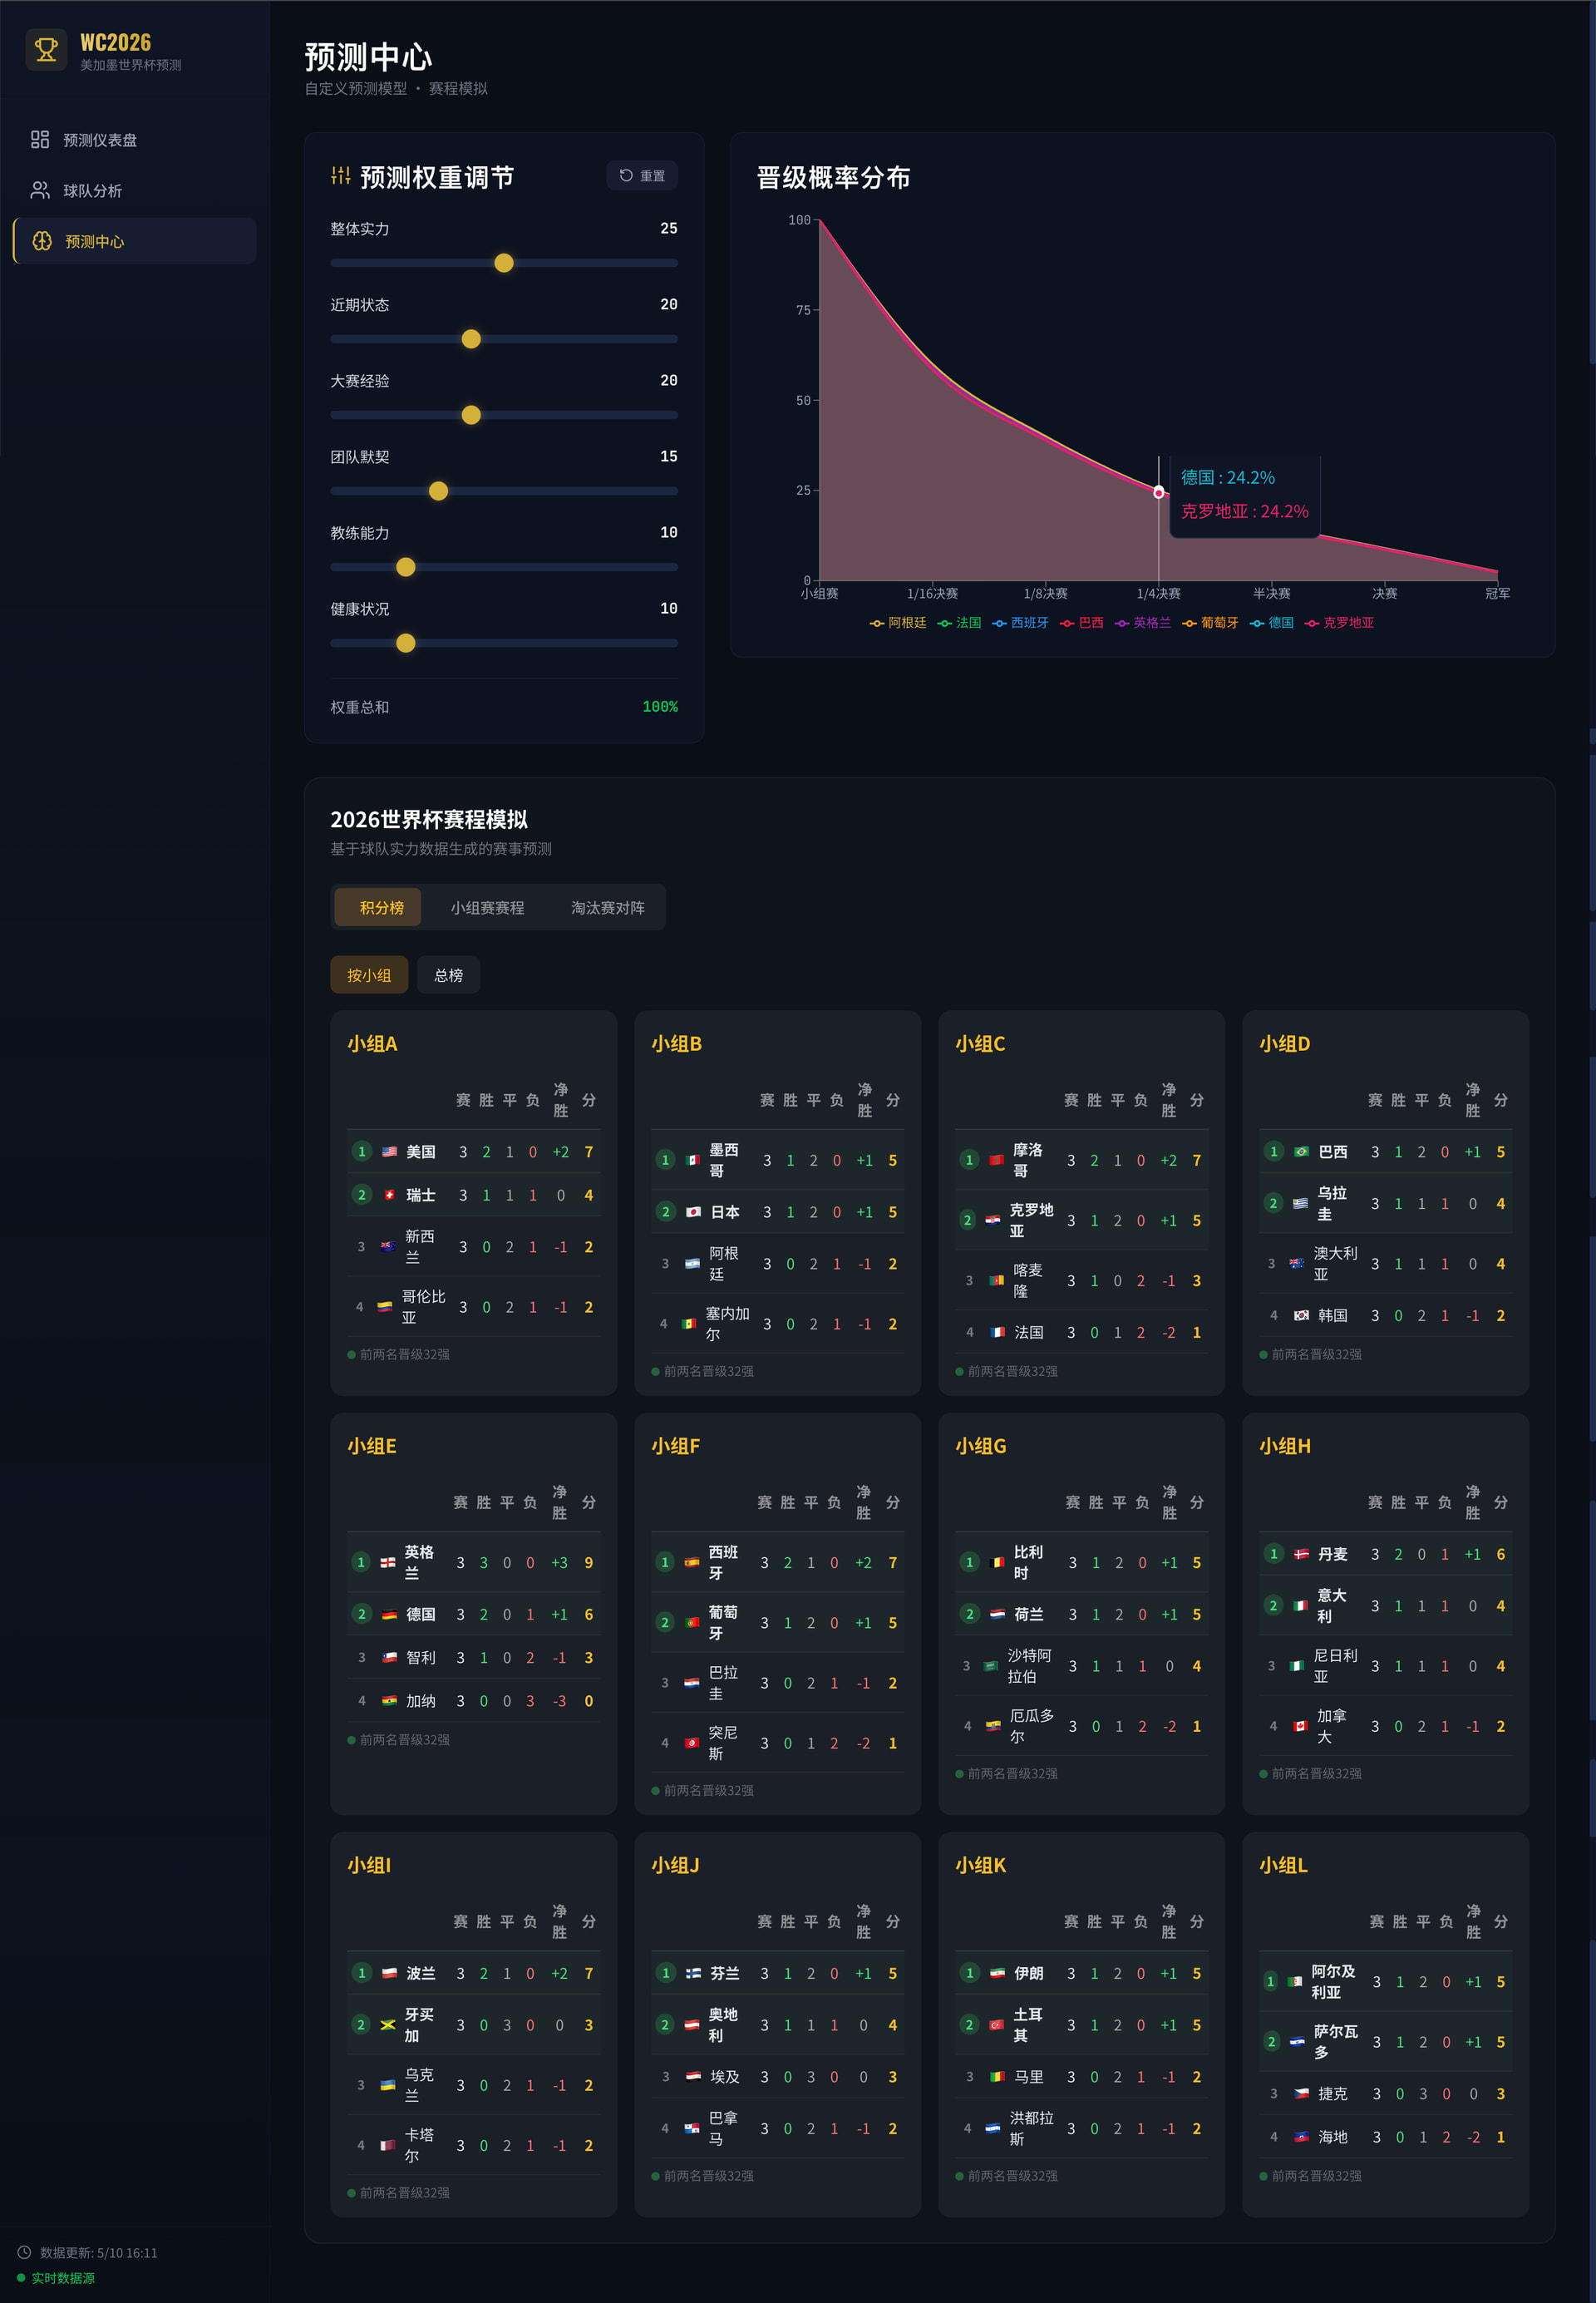The image size is (1596, 2303).
Task: Click the 重置 reset button
Action: (x=642, y=176)
